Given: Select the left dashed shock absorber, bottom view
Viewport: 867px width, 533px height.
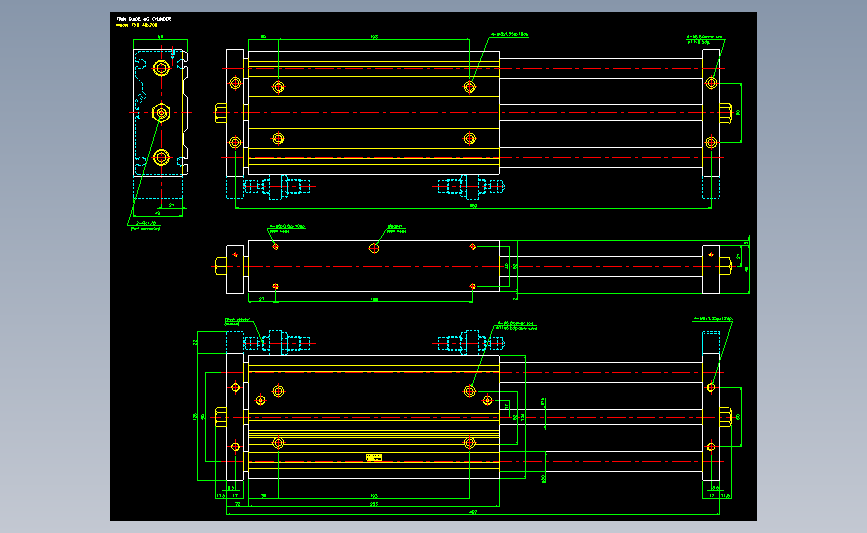Looking at the screenshot, I should click(276, 343).
